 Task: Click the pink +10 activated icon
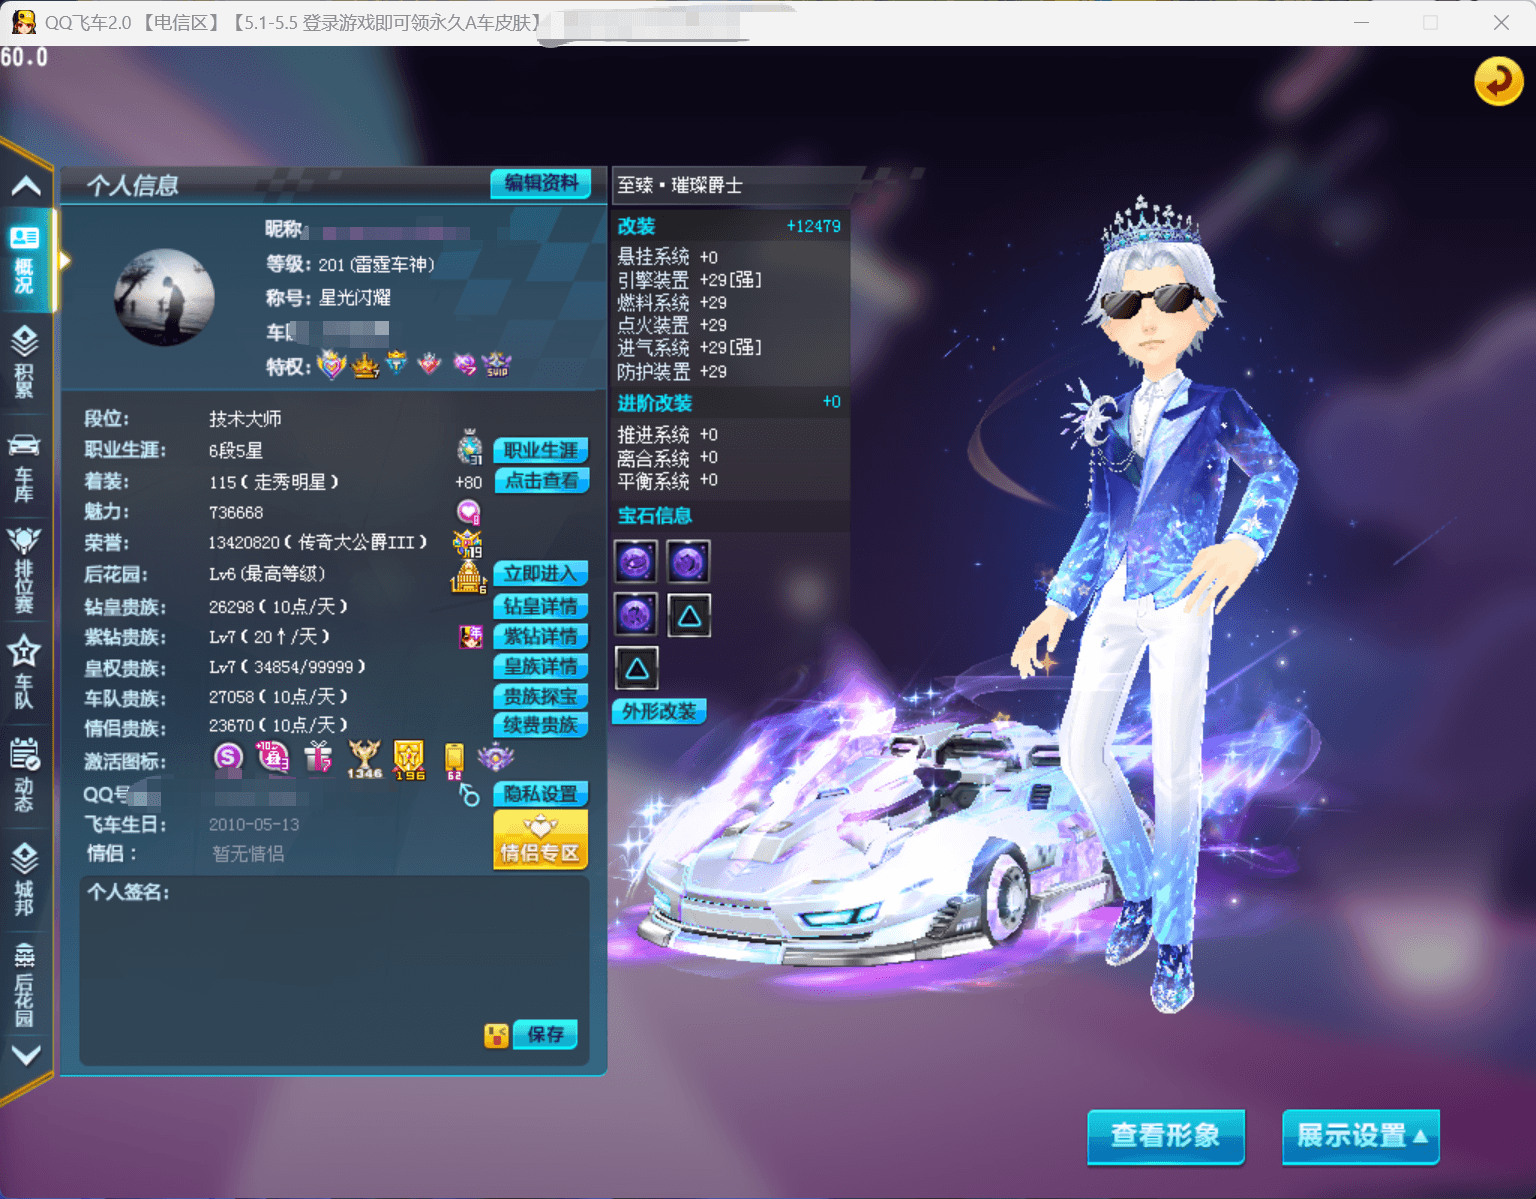(x=273, y=757)
